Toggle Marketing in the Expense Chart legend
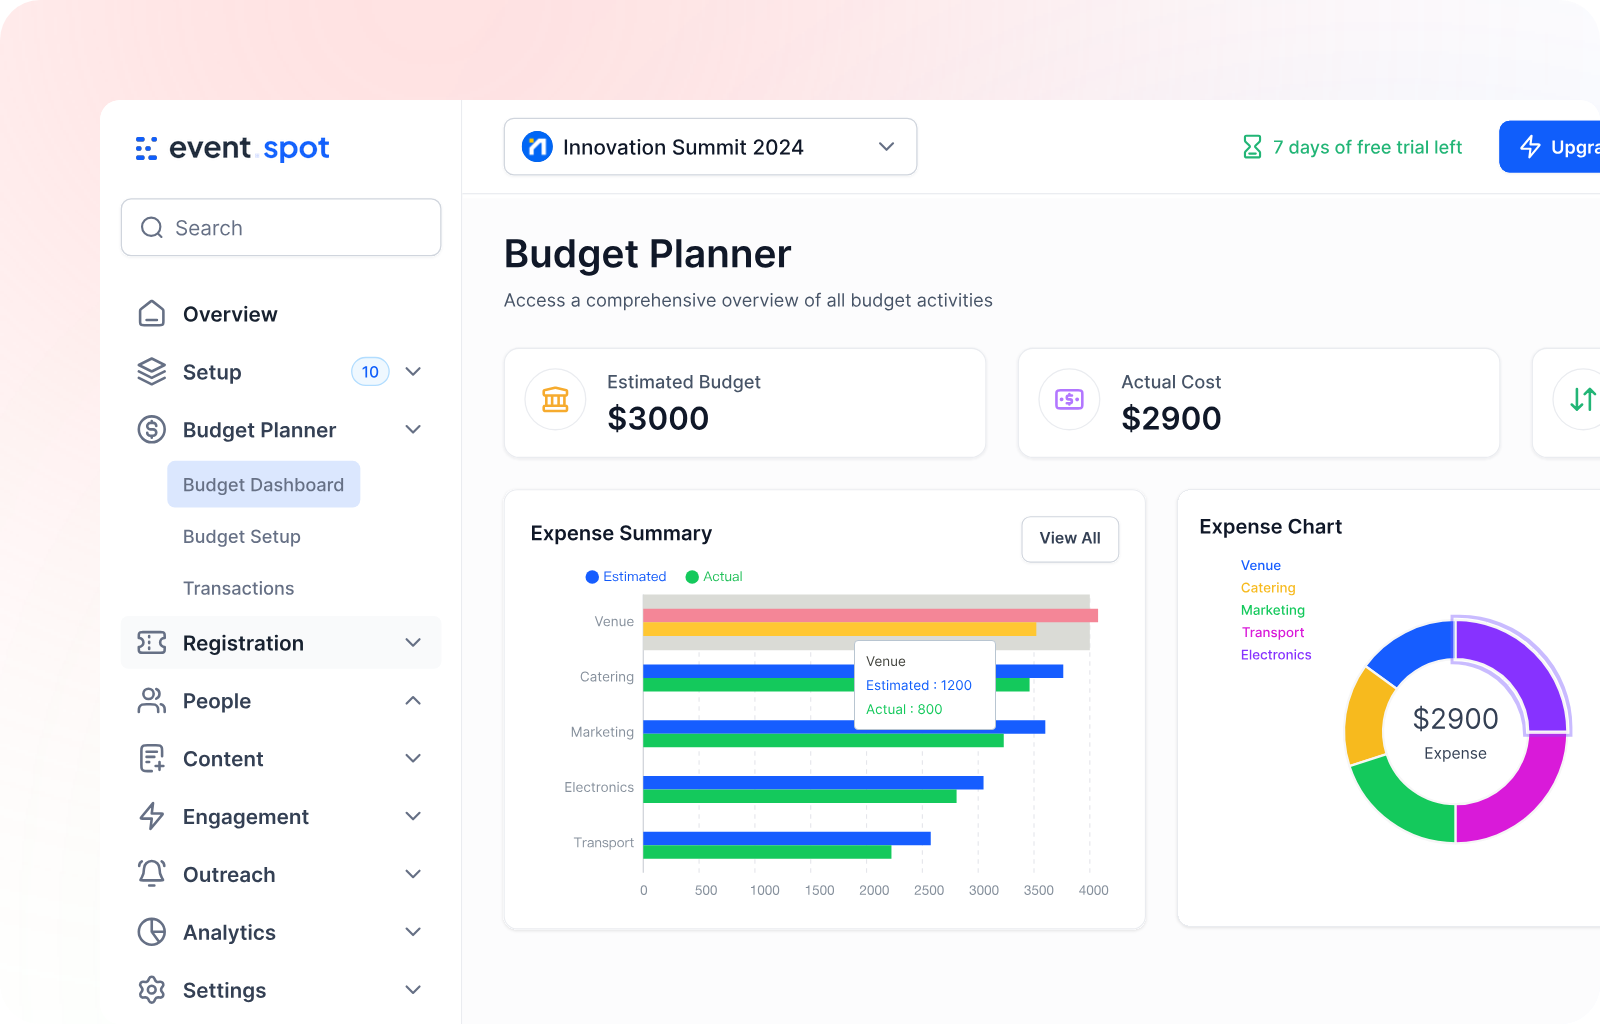Image resolution: width=1600 pixels, height=1034 pixels. pos(1273,610)
